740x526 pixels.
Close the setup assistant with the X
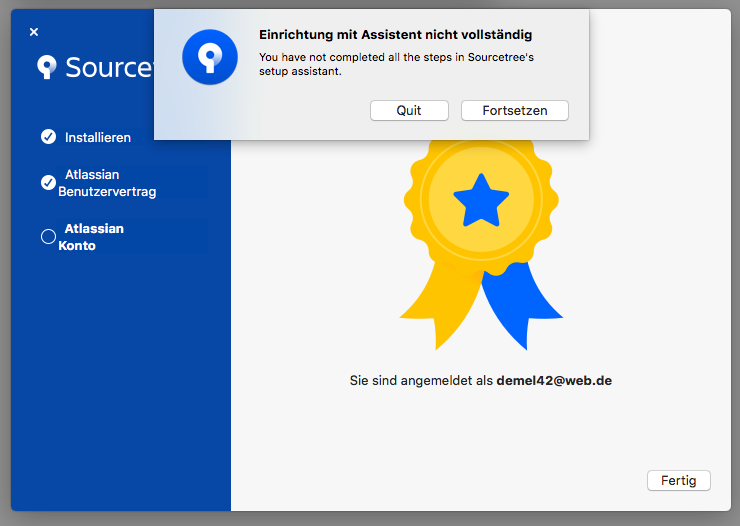coord(34,32)
